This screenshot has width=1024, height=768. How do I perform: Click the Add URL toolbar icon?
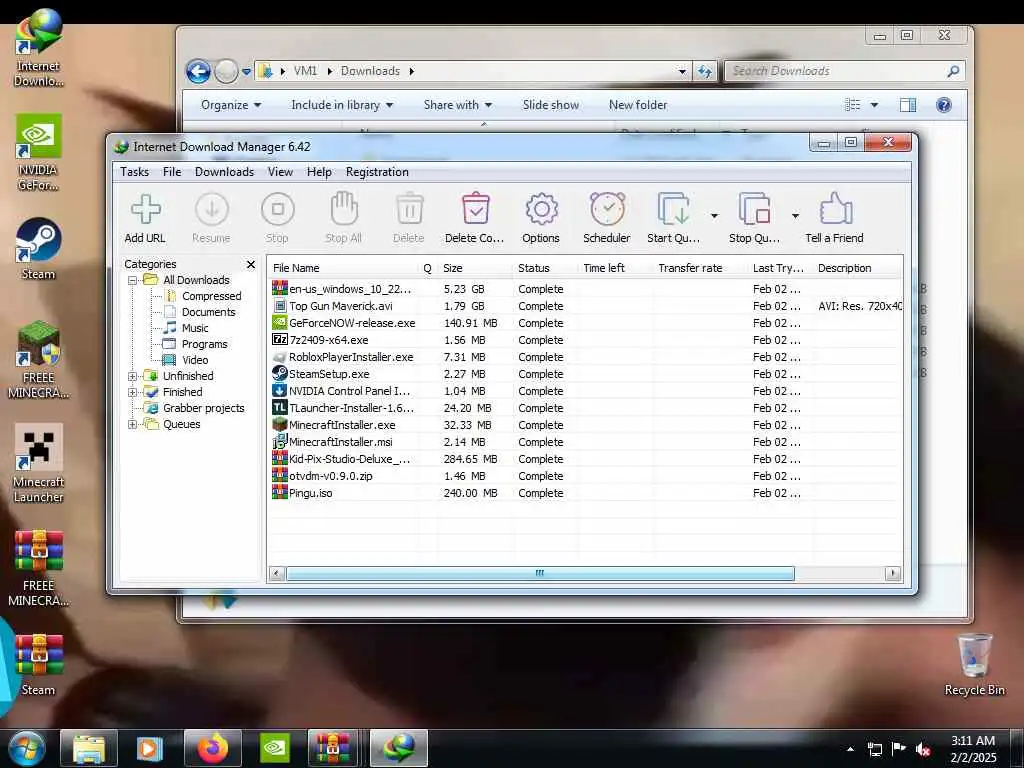145,217
